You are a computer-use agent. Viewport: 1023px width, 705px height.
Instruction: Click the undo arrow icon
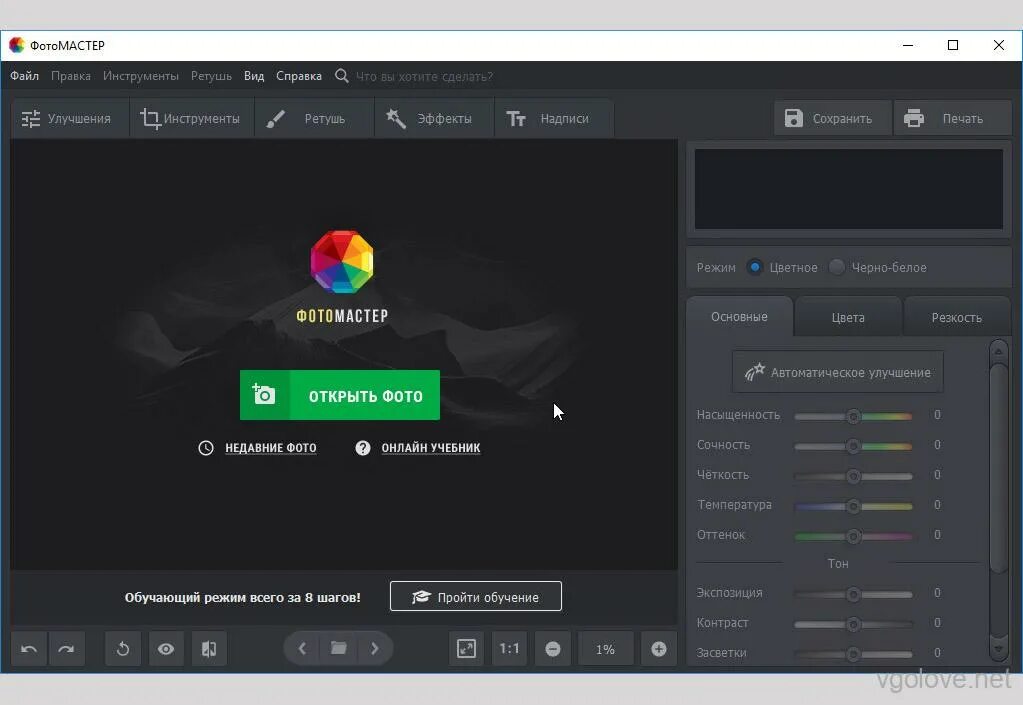click(29, 649)
